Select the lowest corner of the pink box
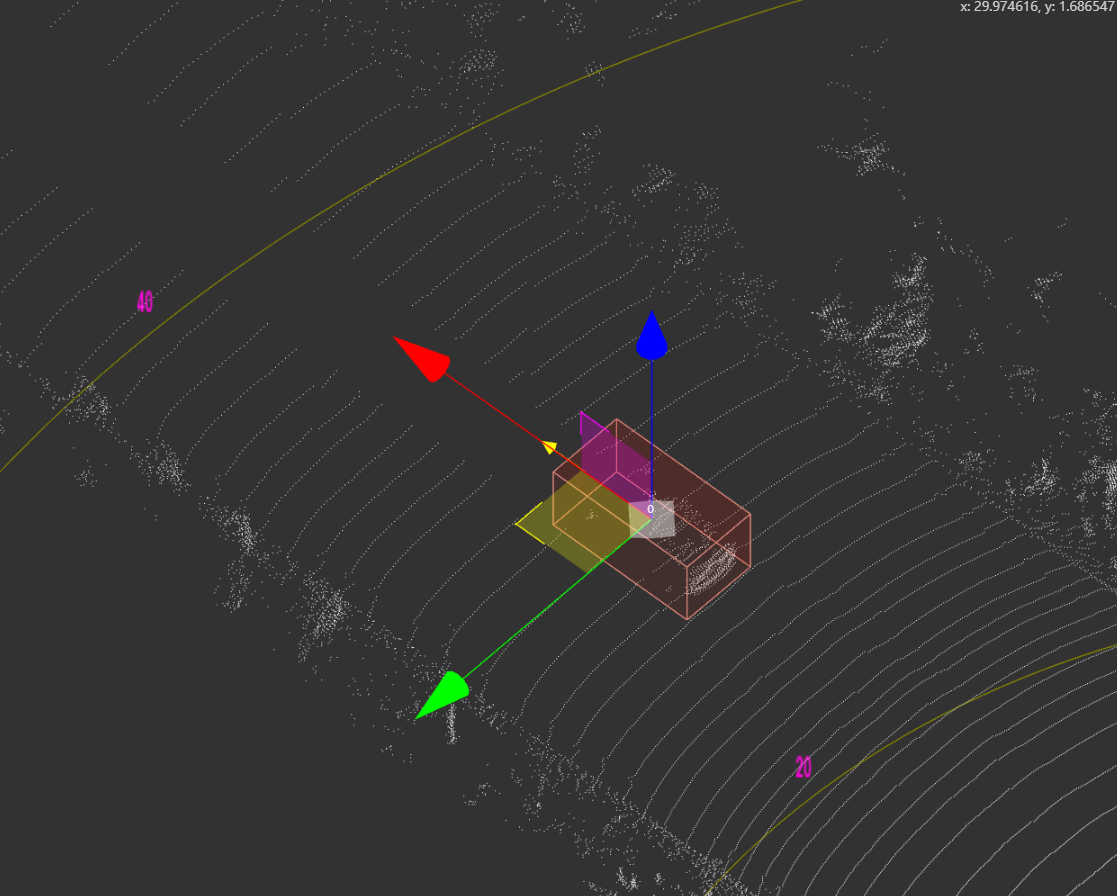Screen dimensions: 1117x896 point(688,619)
